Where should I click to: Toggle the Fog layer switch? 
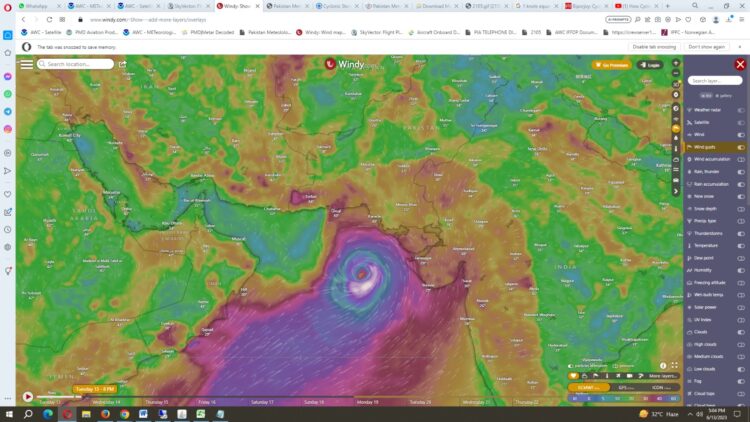click(x=741, y=381)
